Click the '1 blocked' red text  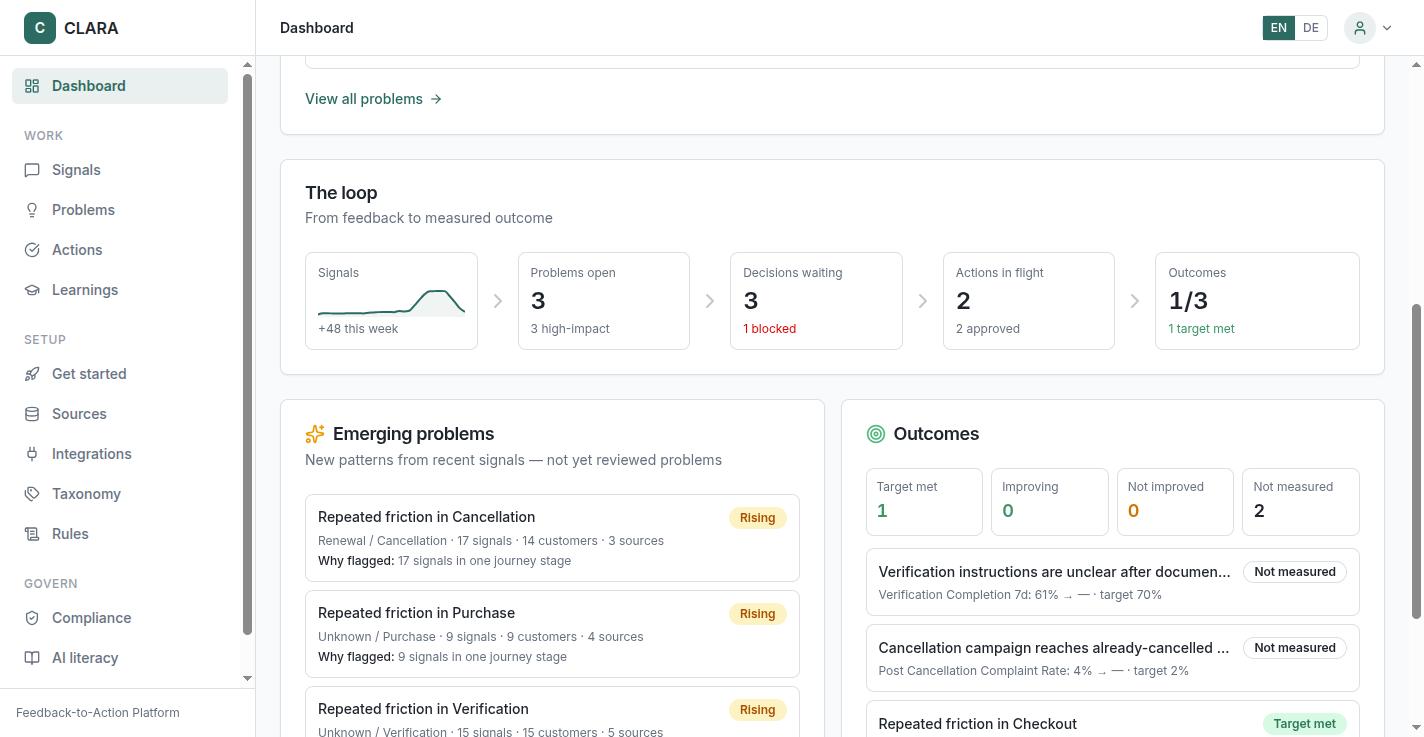(x=769, y=329)
